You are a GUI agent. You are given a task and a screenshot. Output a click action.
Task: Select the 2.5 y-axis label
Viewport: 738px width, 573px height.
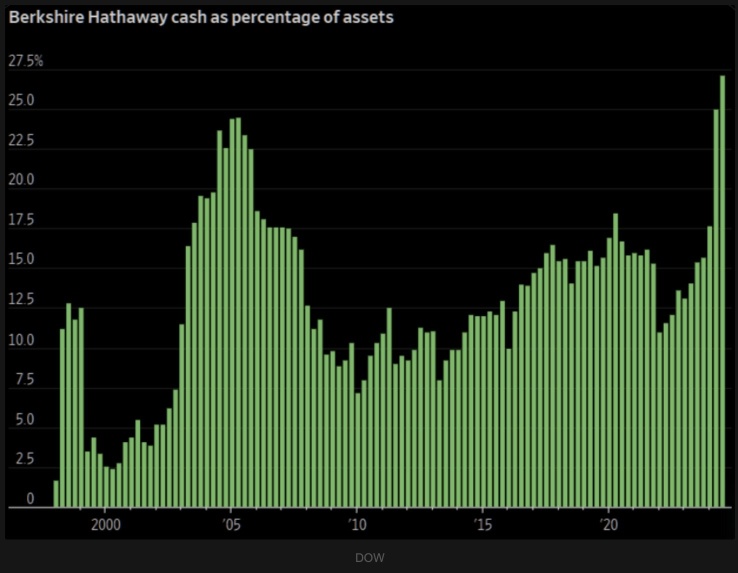(x=23, y=460)
